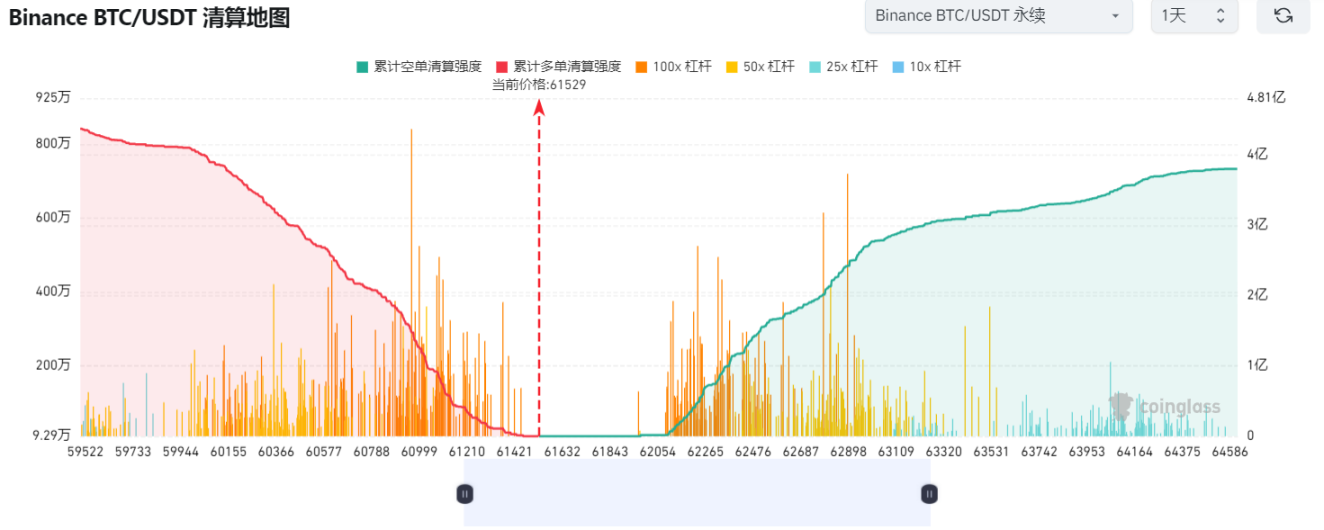
Task: Click the 当前价格:61529 label
Action: [539, 84]
